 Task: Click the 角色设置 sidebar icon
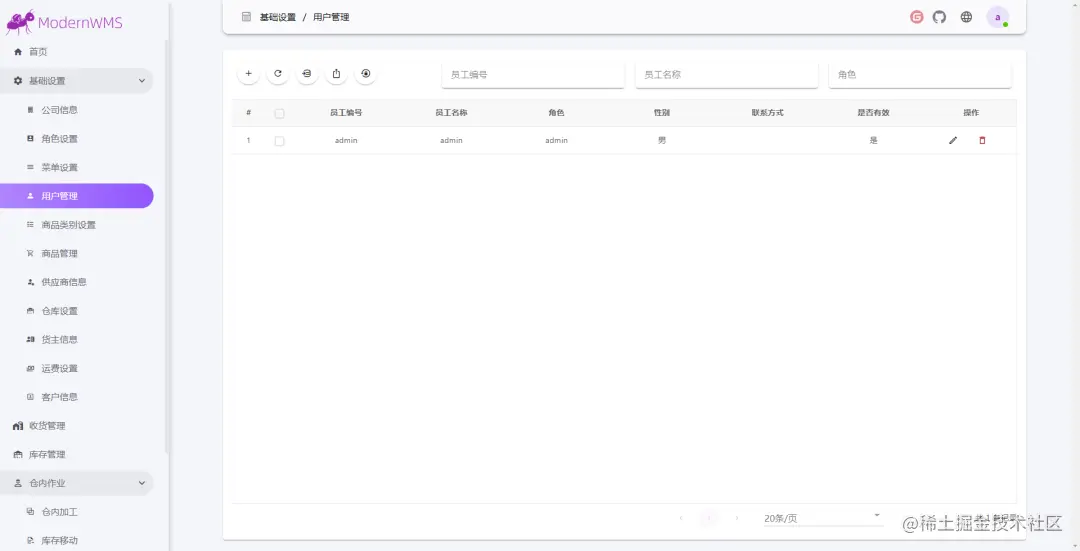coord(30,138)
